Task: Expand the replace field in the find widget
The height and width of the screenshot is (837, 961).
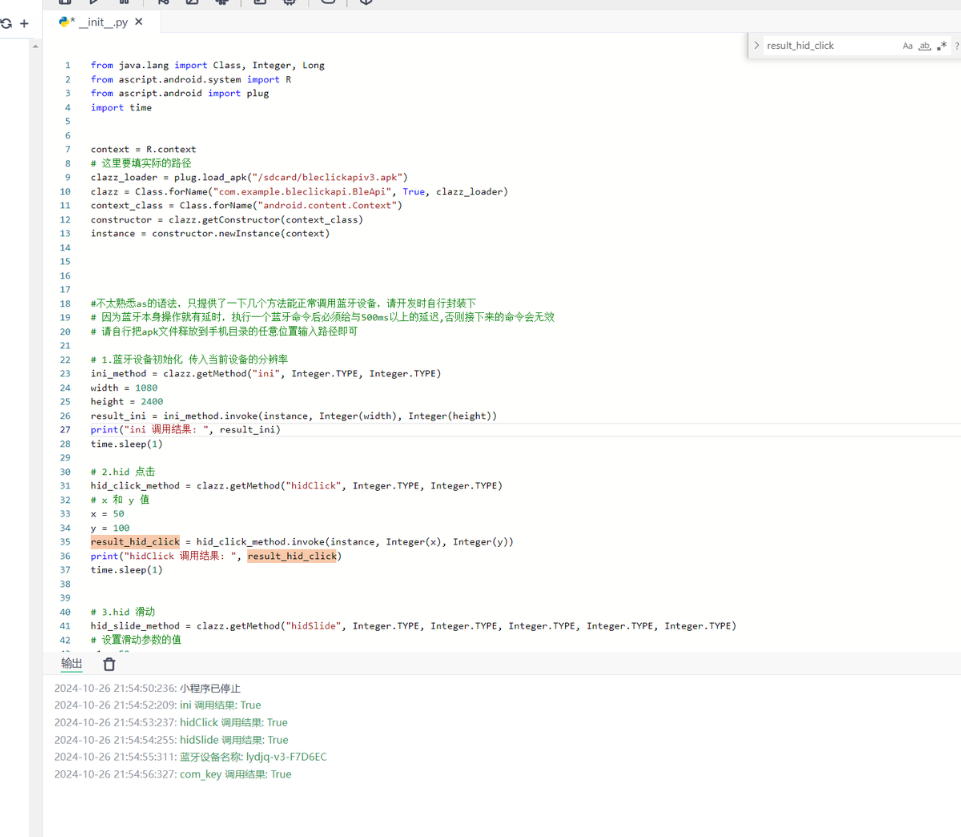Action: point(756,45)
